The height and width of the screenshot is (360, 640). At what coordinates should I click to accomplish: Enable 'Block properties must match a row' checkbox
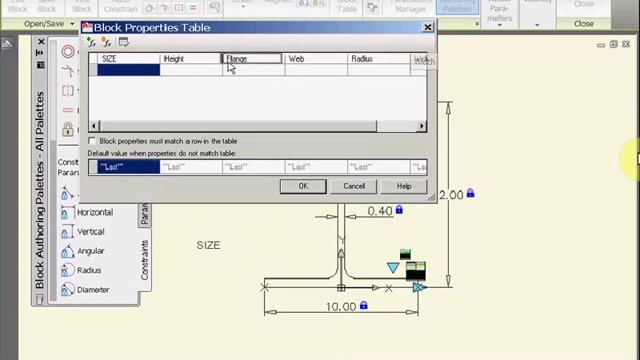(92, 141)
